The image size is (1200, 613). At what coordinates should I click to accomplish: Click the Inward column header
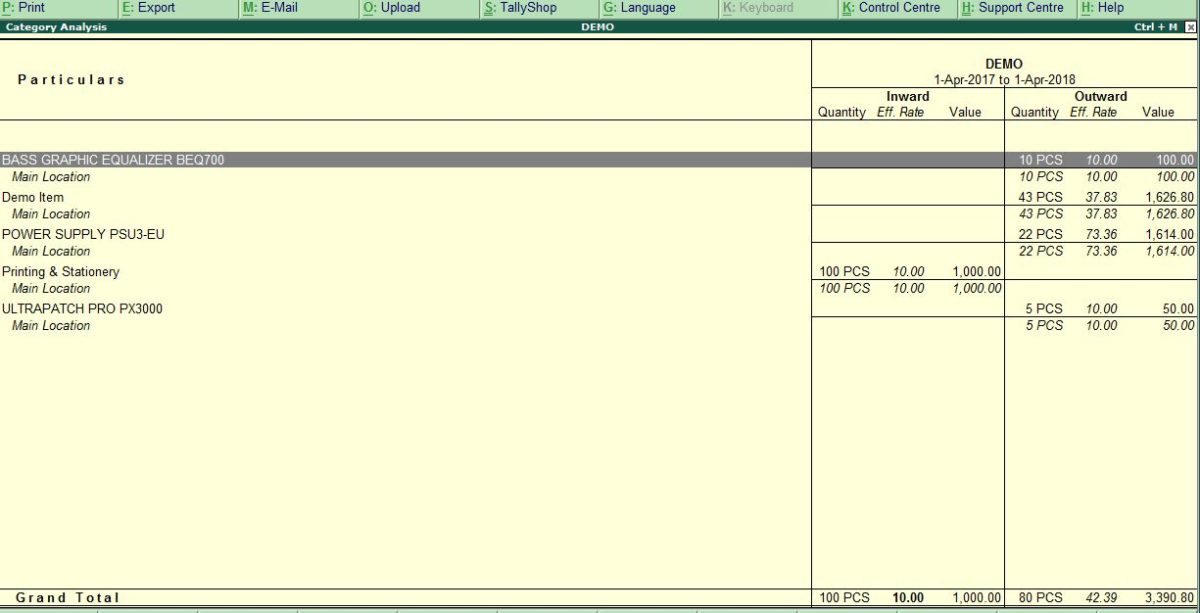908,96
